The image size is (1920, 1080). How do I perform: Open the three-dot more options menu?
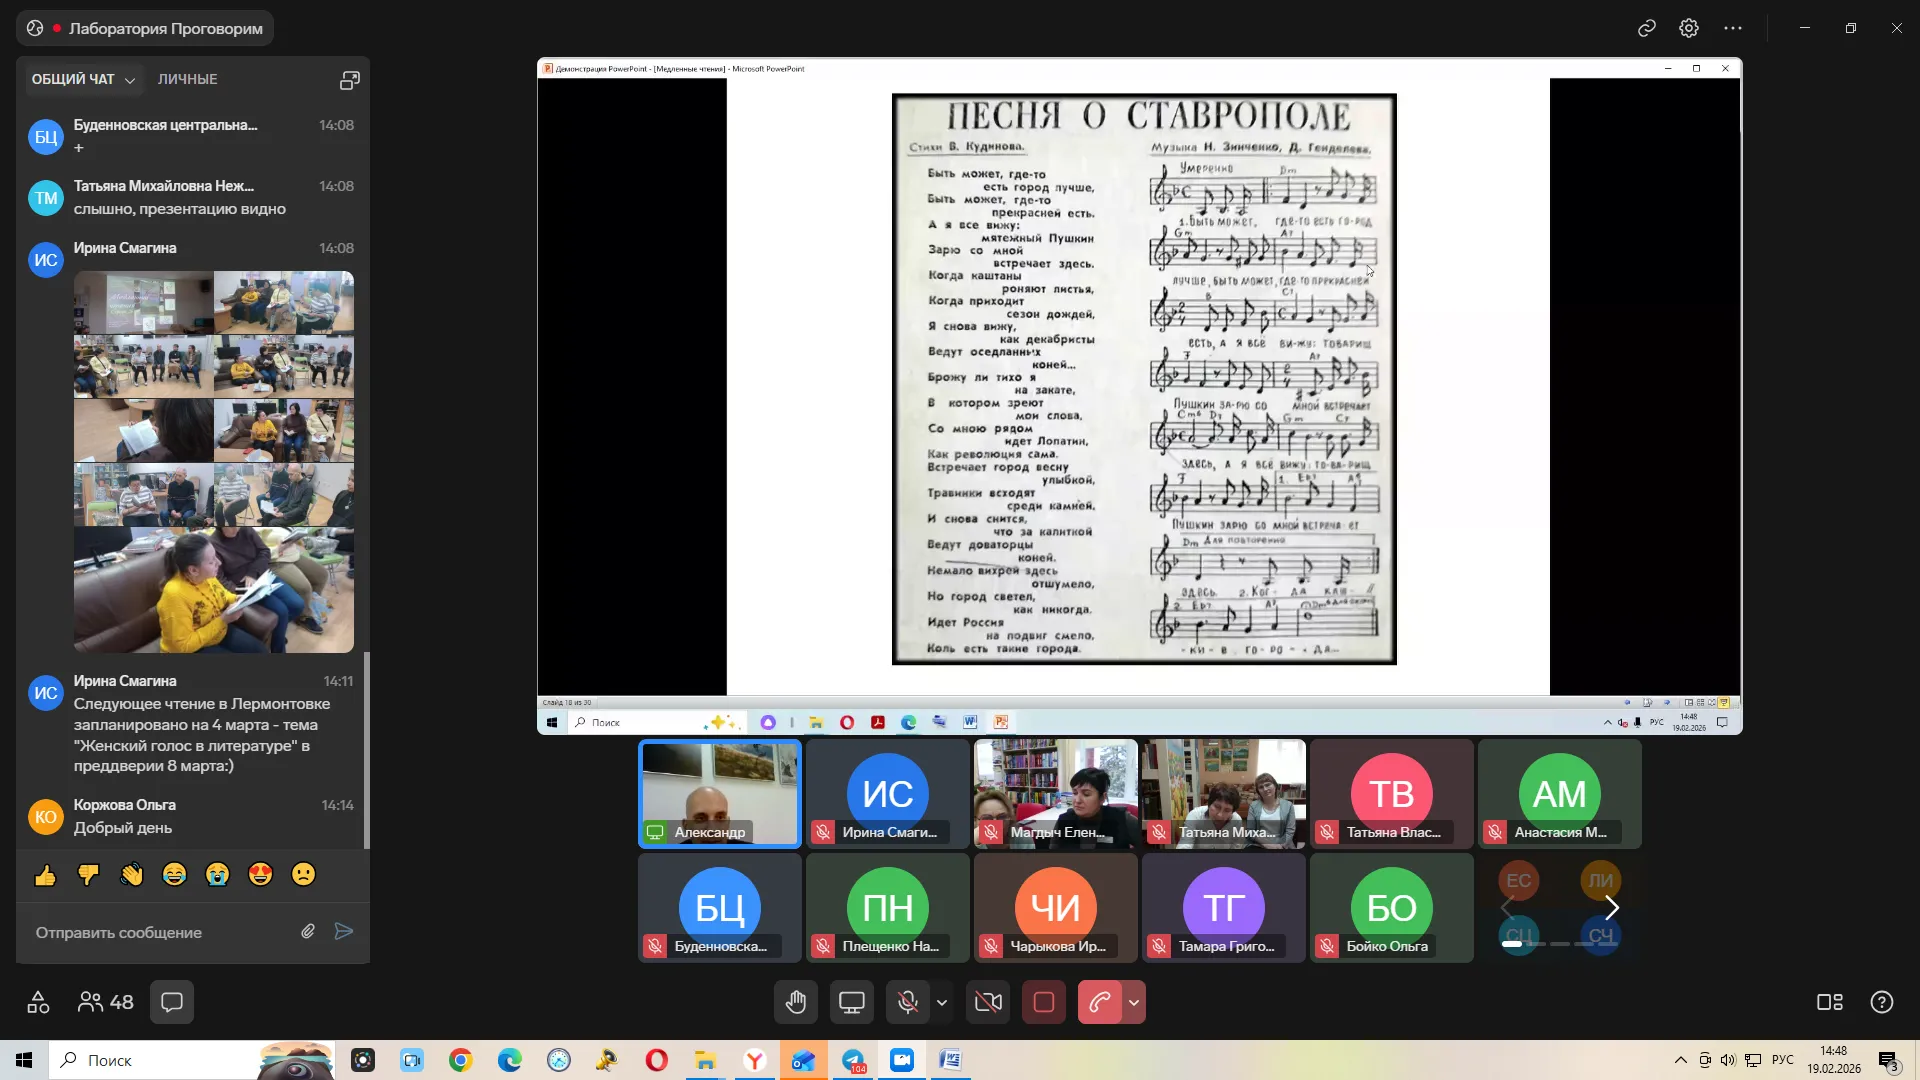tap(1733, 28)
